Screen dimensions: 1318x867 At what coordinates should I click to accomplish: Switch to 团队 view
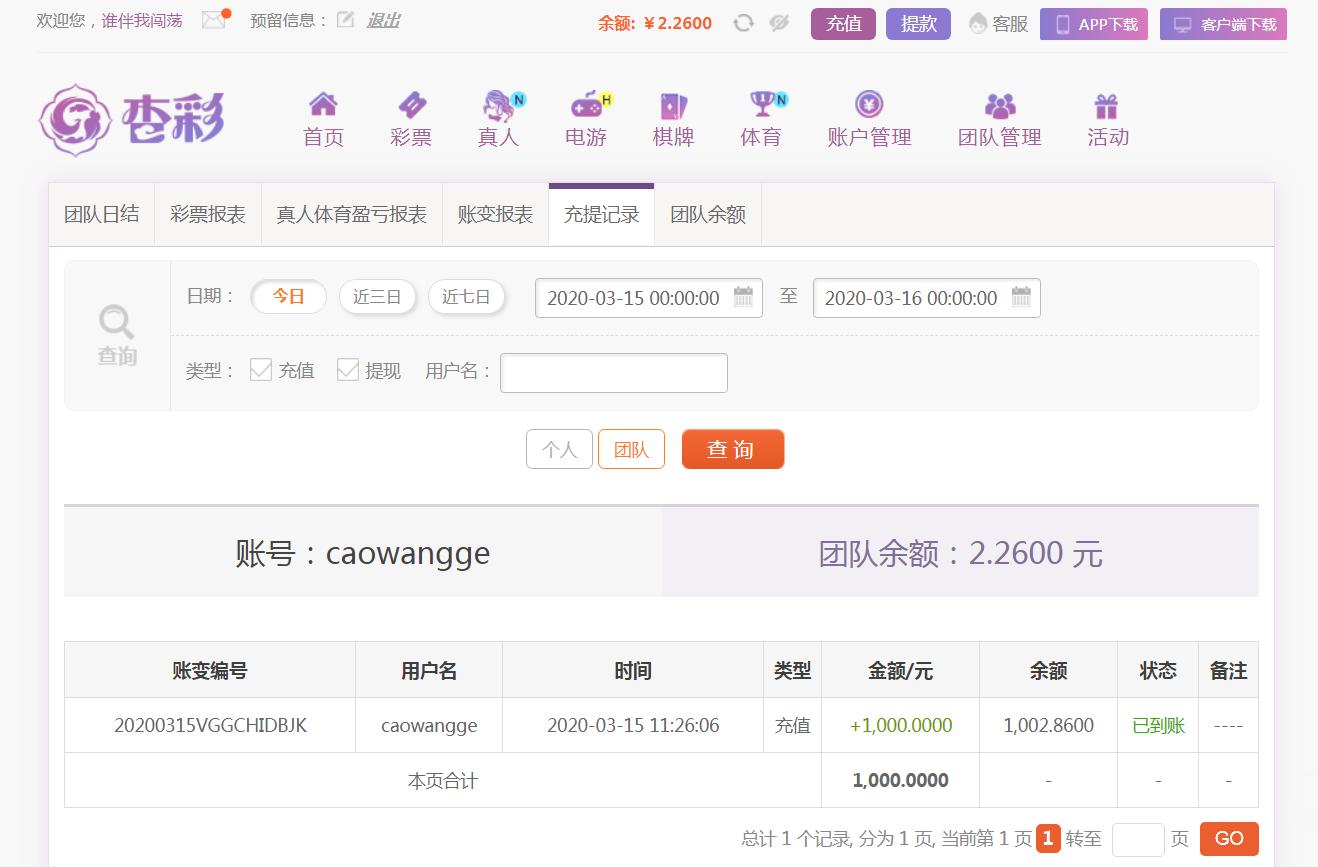tap(631, 449)
